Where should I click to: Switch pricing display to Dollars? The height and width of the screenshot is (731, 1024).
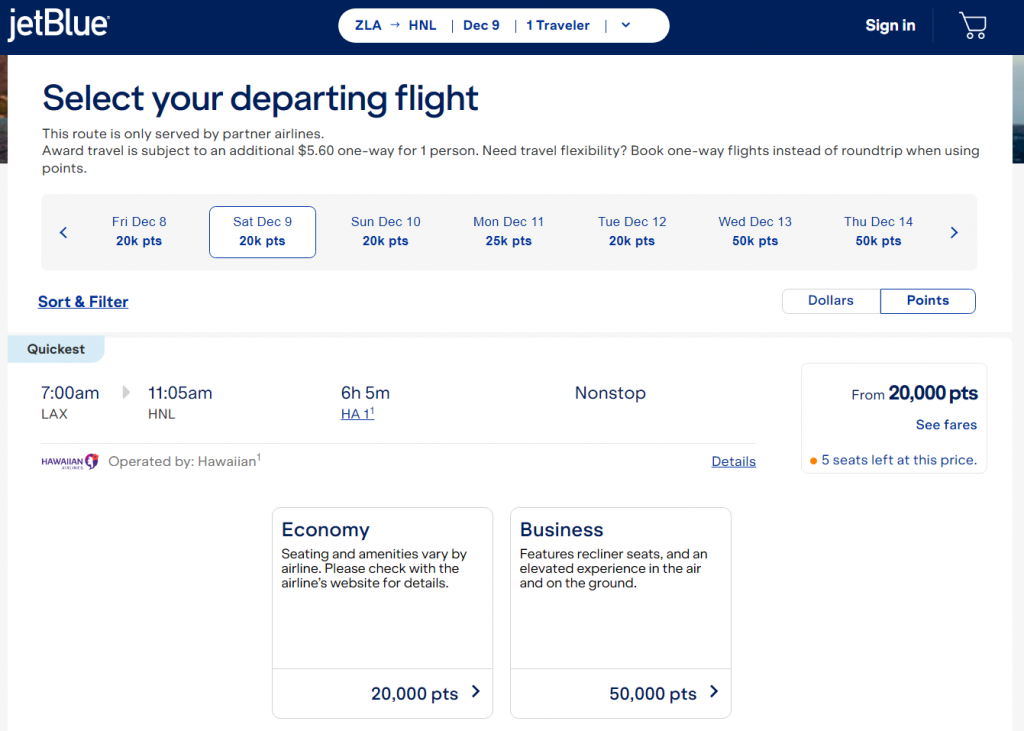831,300
